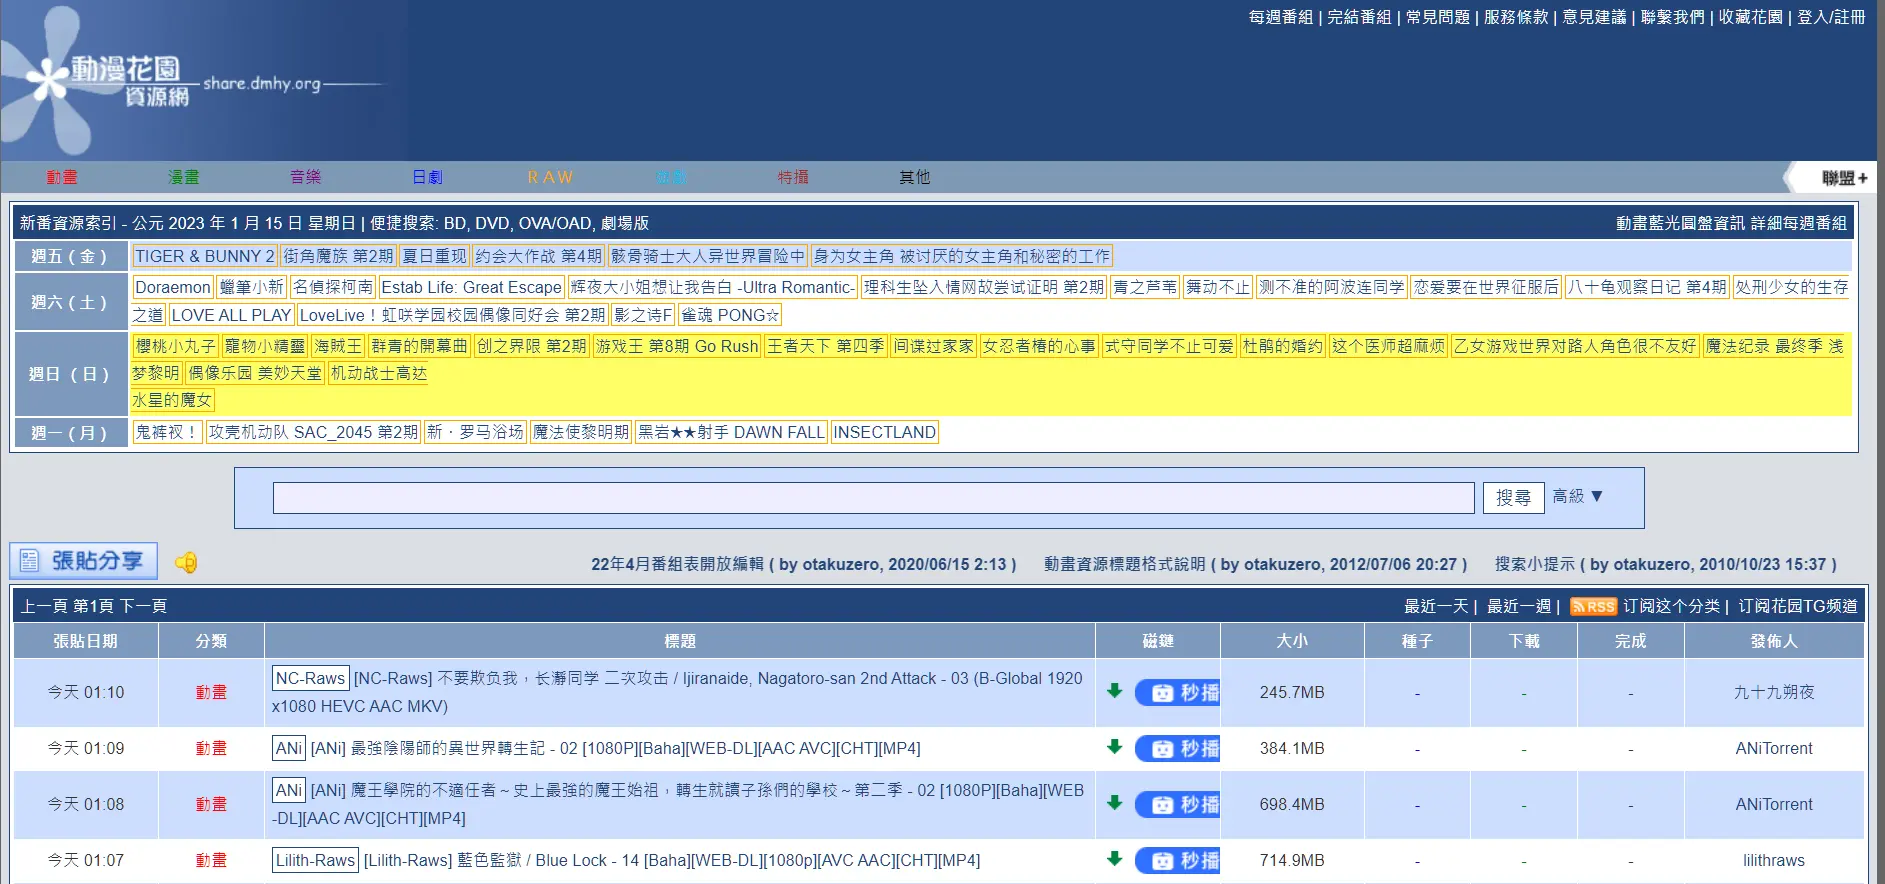Click 秒播 instant-play button for 魔王學院 row

[x=1177, y=804]
